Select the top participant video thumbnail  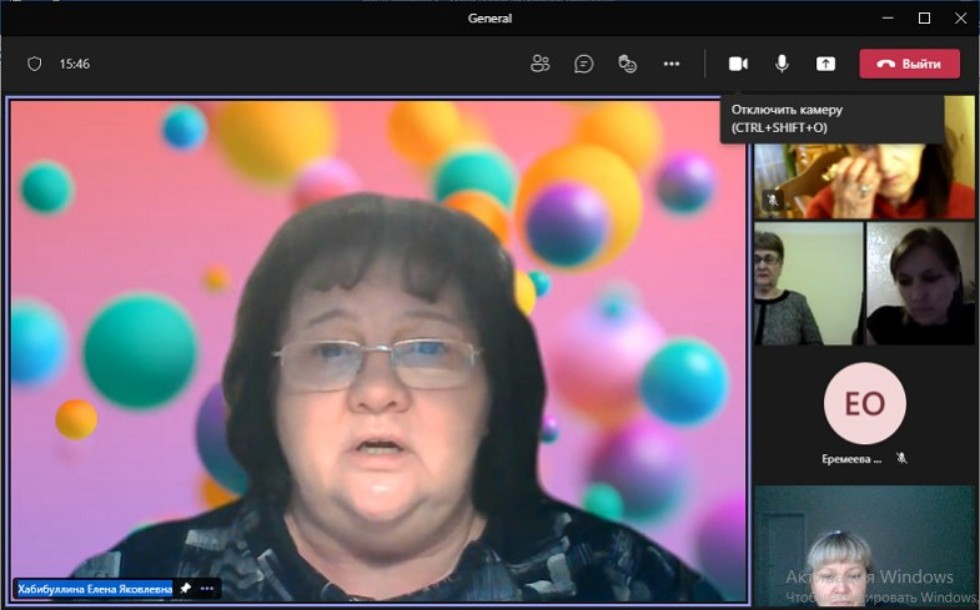point(864,175)
